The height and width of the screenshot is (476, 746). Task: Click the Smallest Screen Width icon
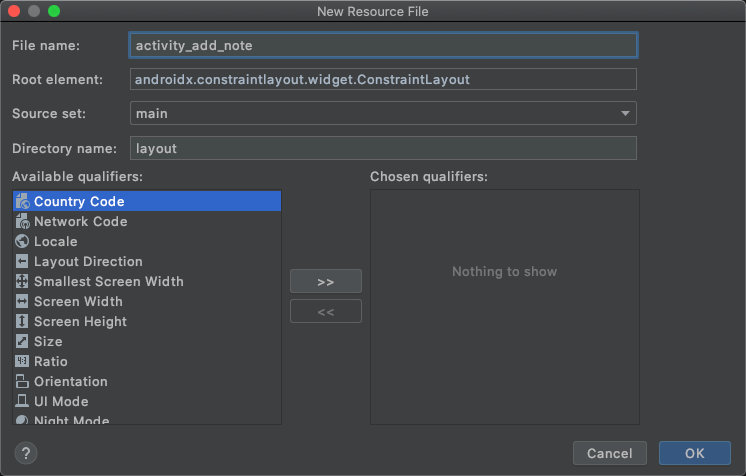click(22, 281)
